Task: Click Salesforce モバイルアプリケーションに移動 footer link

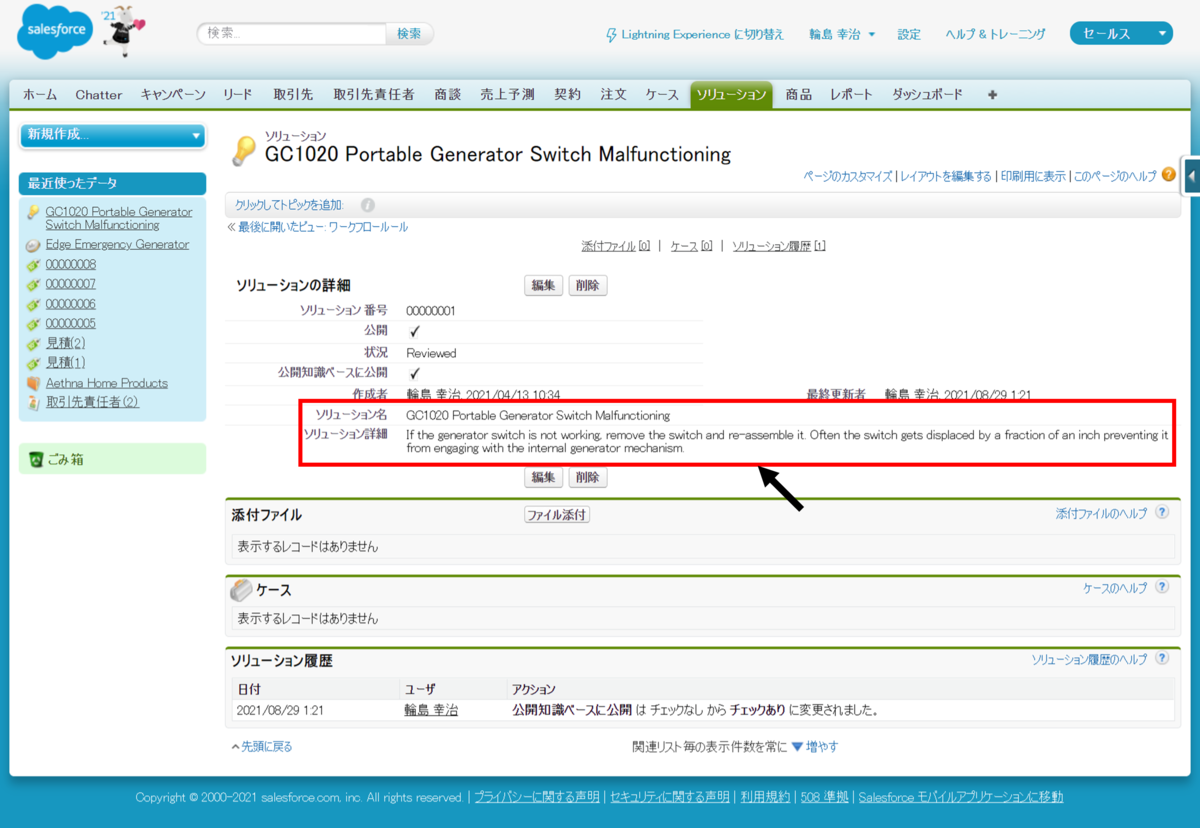Action: click(961, 797)
